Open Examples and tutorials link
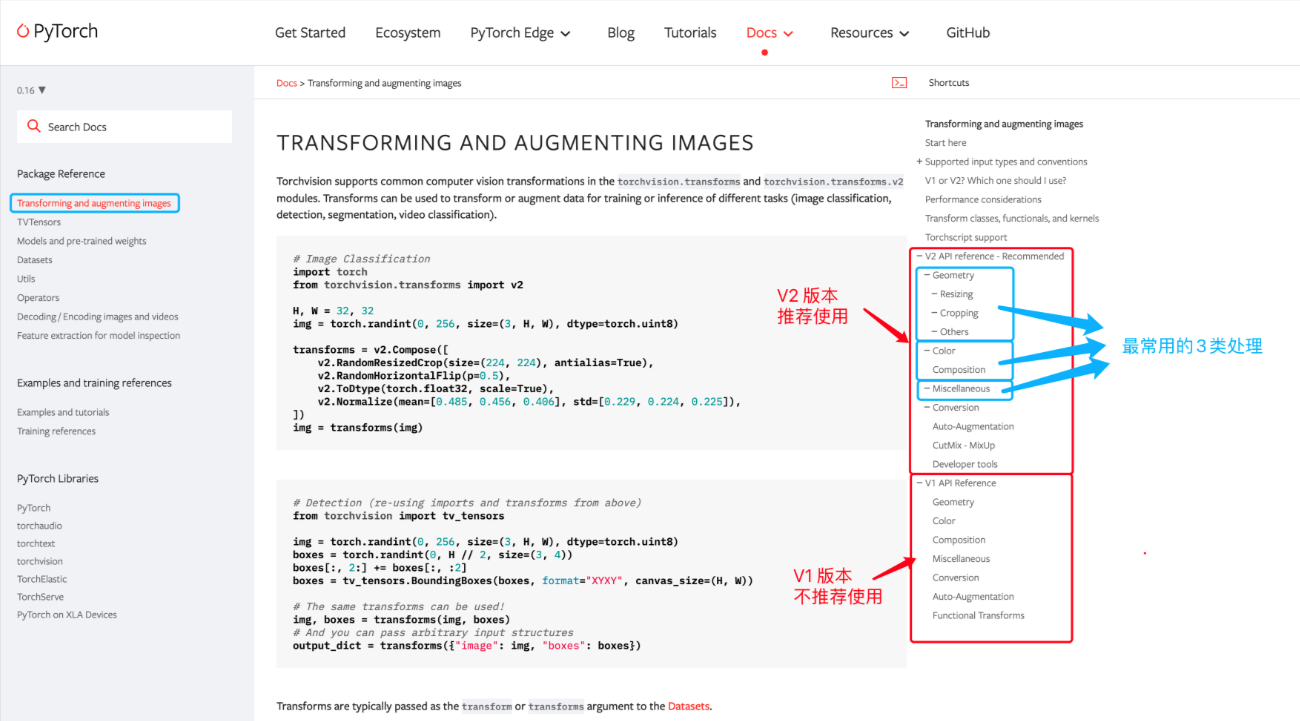Viewport: 1300px width, 721px height. click(x=63, y=412)
